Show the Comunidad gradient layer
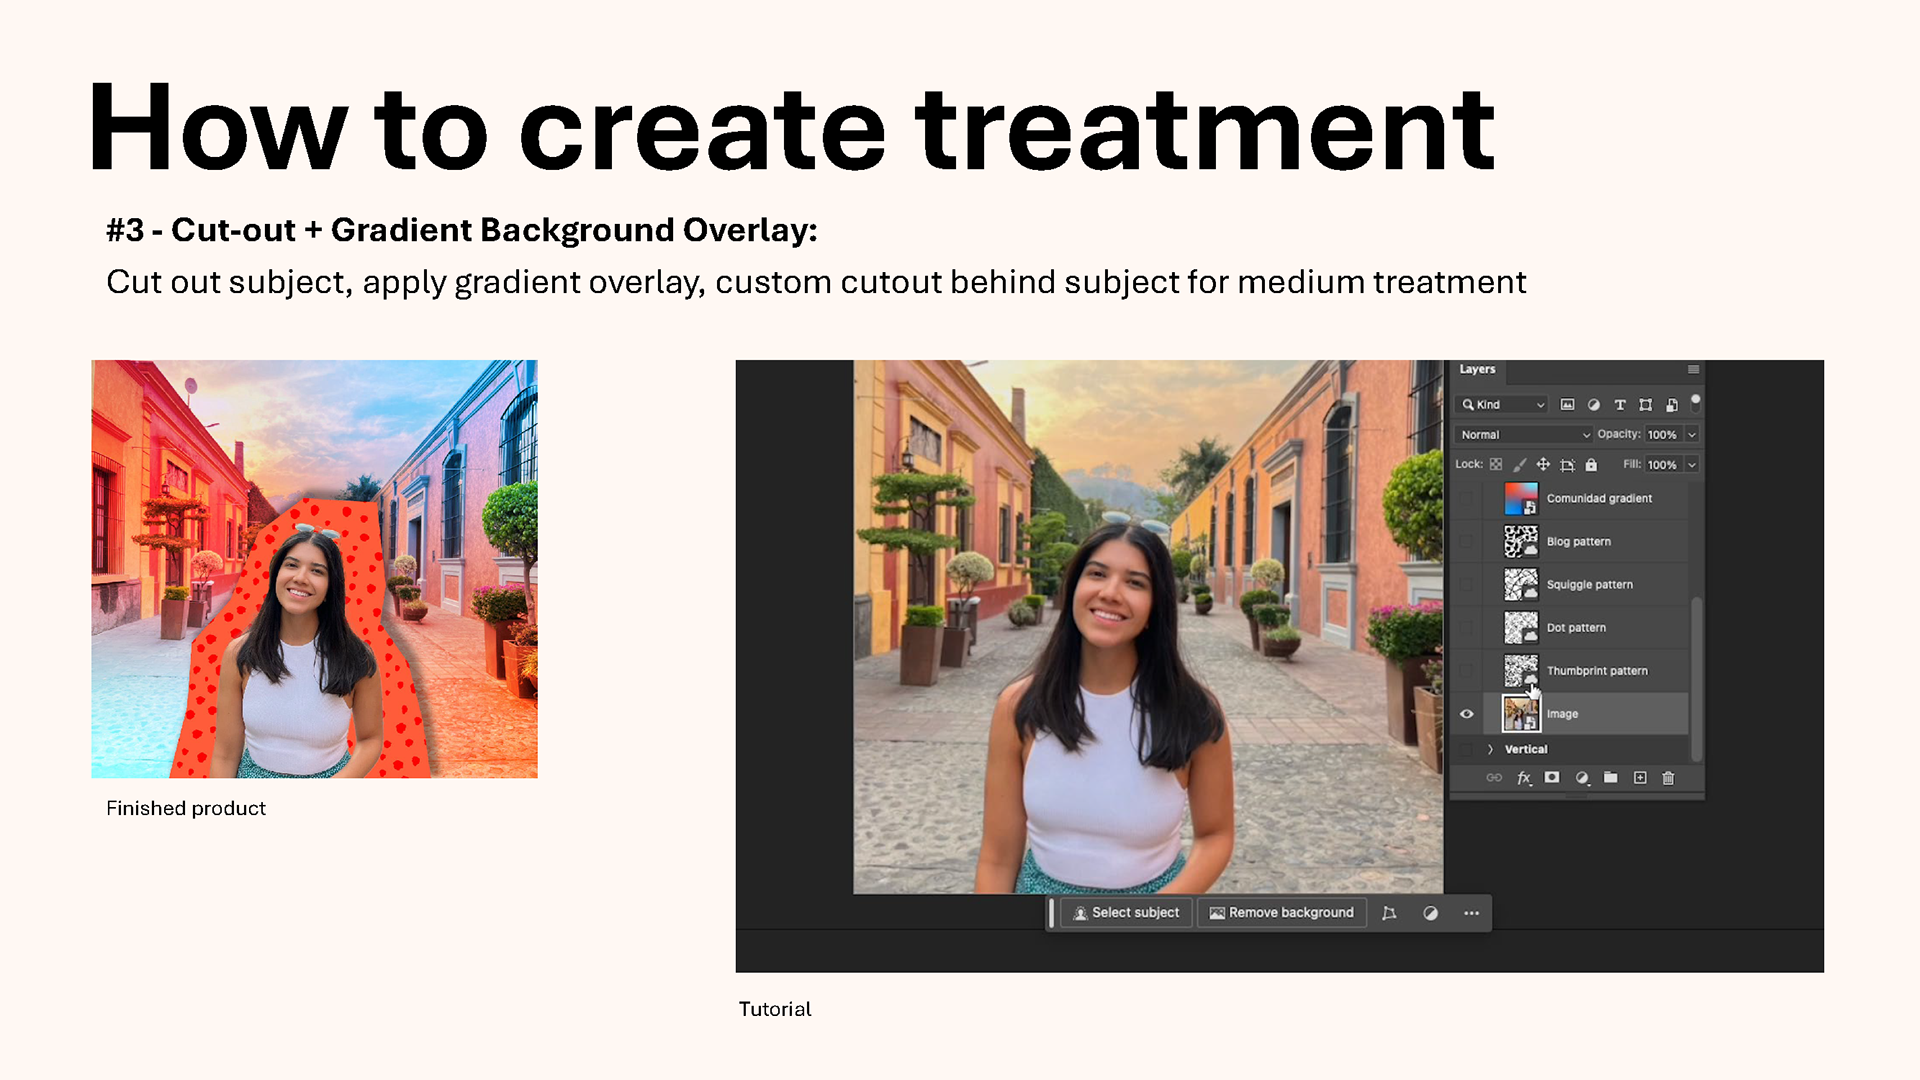The image size is (1920, 1080). tap(1467, 498)
